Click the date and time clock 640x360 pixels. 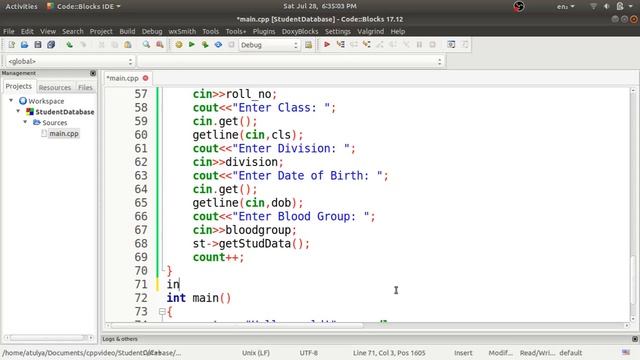coord(320,6)
